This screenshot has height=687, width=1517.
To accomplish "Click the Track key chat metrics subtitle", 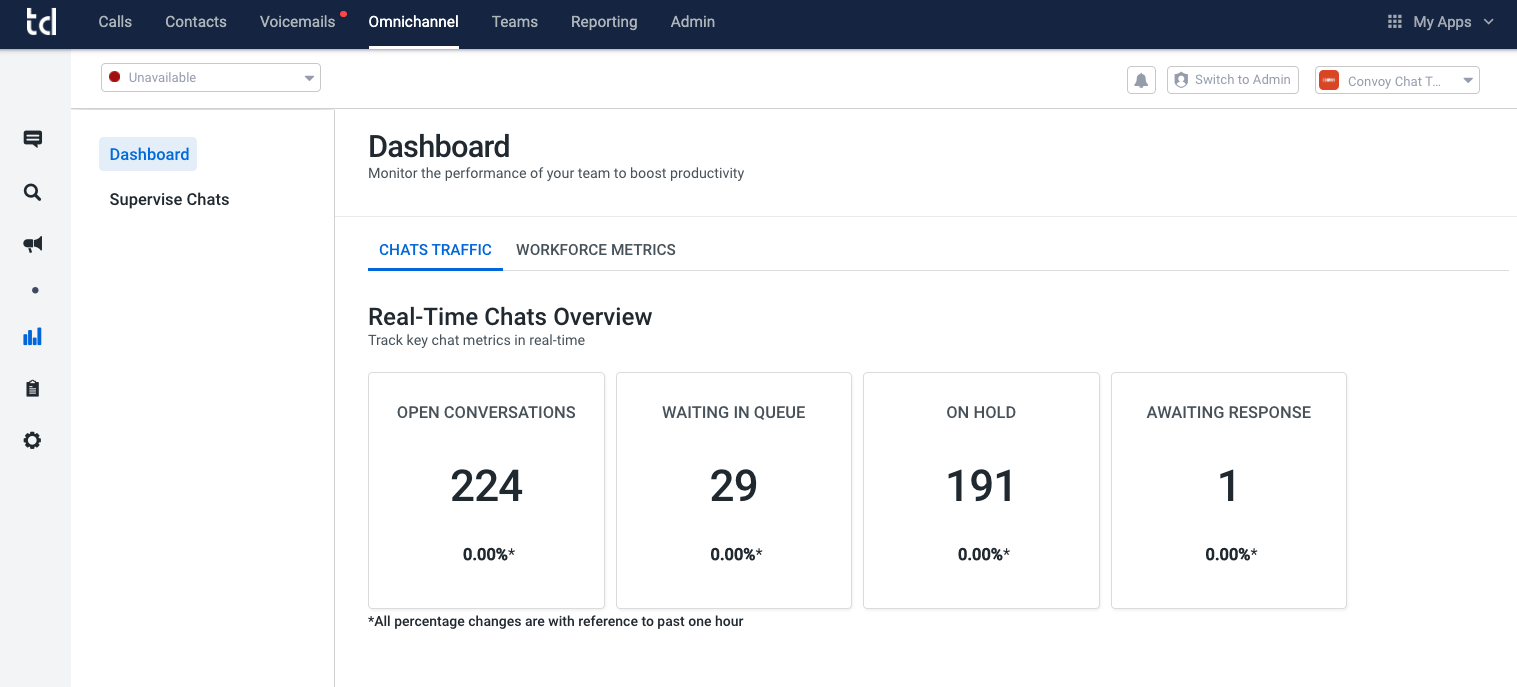I will pos(476,340).
